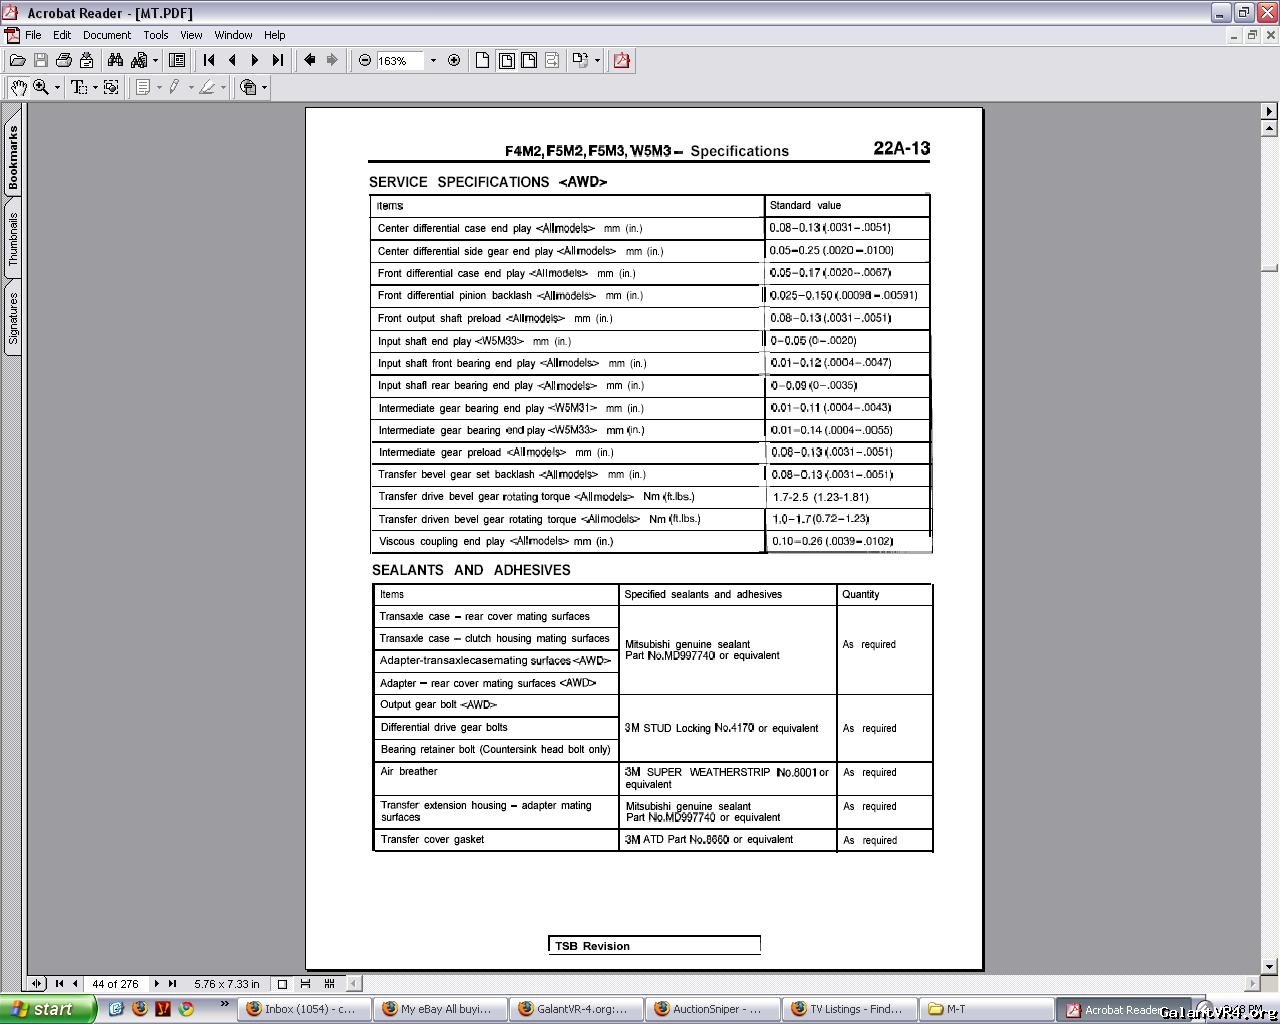
Task: Click status bar last page button
Action: point(172,984)
